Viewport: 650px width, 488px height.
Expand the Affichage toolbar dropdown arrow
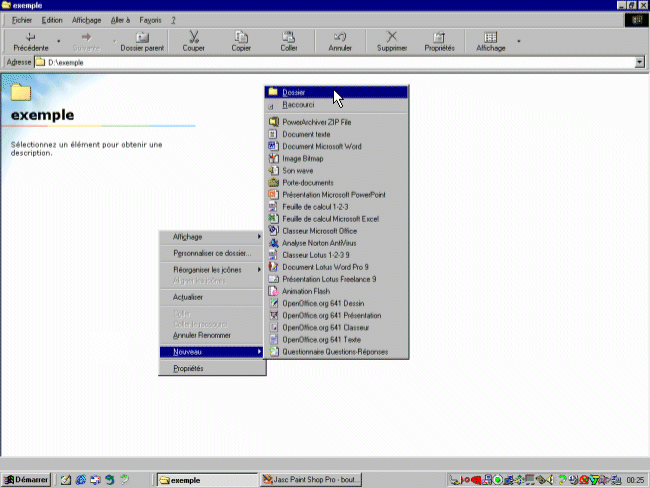tap(519, 41)
